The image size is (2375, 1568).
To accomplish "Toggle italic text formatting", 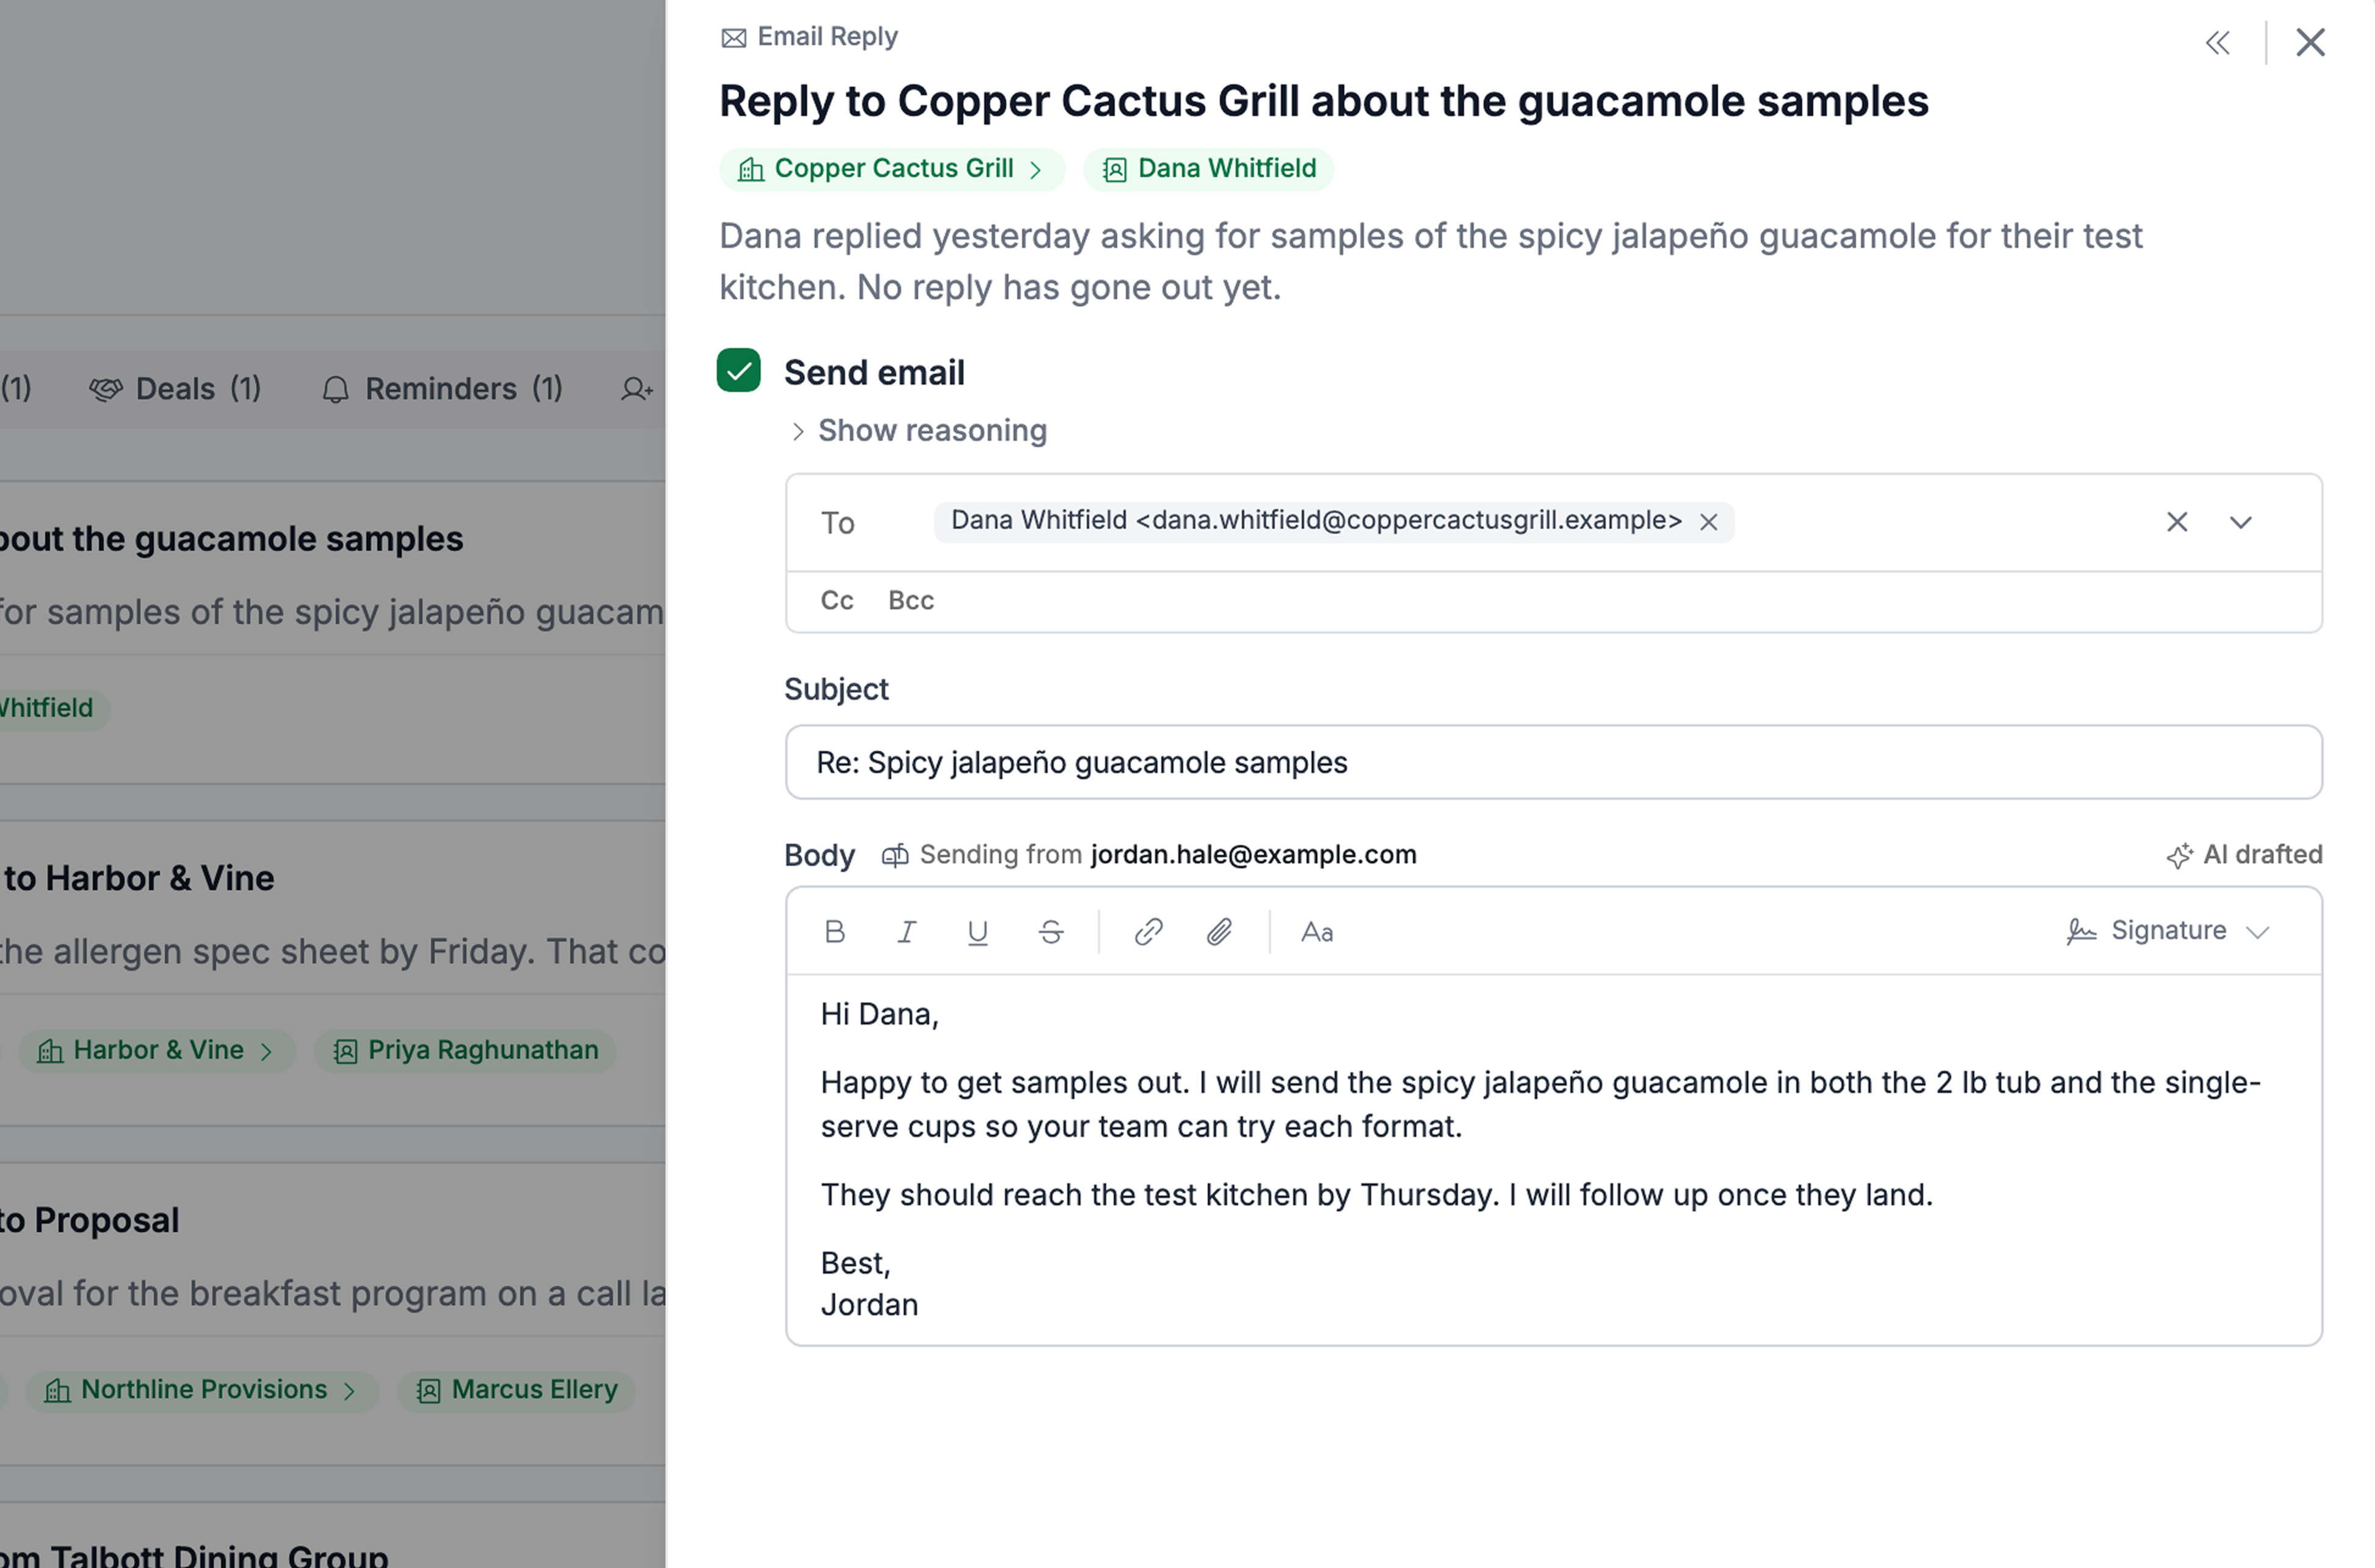I will (x=906, y=932).
